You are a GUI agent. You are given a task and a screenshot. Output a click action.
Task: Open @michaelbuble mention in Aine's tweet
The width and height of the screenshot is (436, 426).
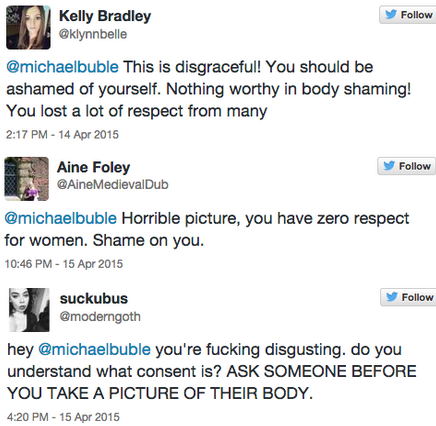coord(61,218)
